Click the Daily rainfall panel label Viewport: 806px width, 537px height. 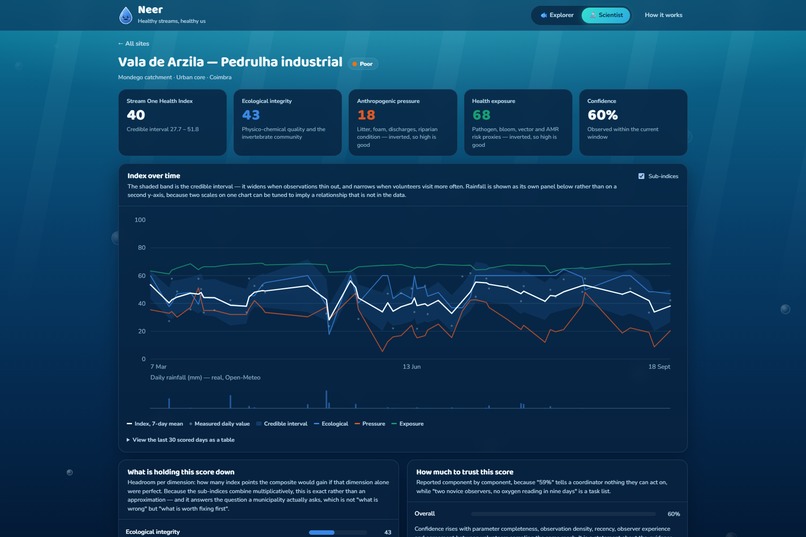205,378
